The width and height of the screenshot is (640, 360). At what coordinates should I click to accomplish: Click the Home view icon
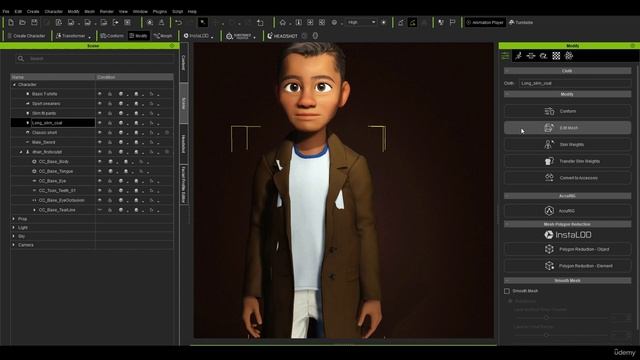tap(282, 22)
